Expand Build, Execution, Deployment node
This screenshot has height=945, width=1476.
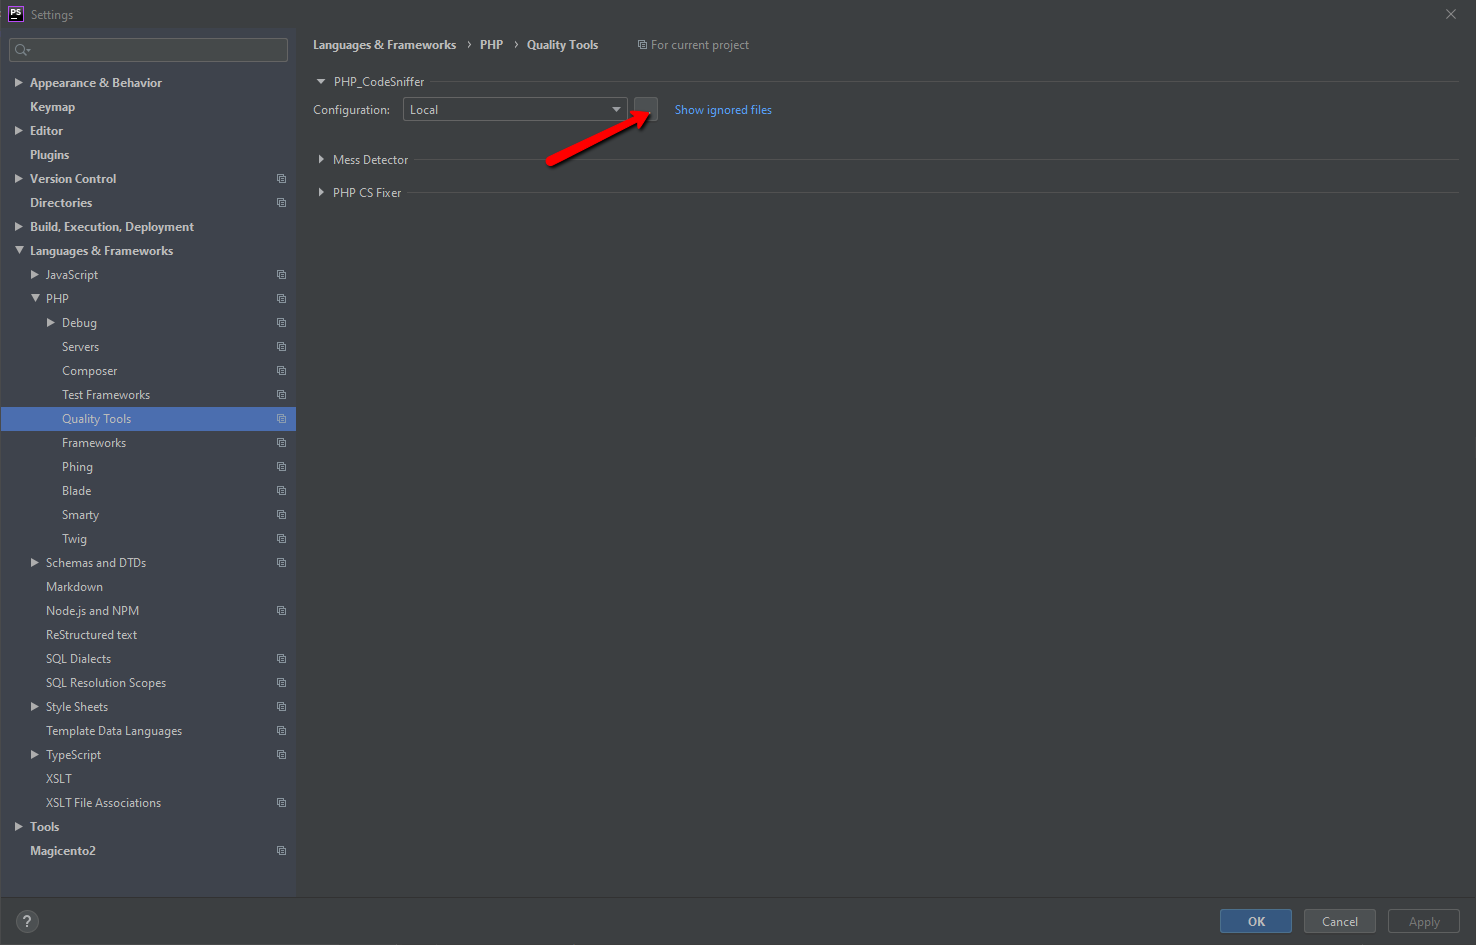(18, 227)
